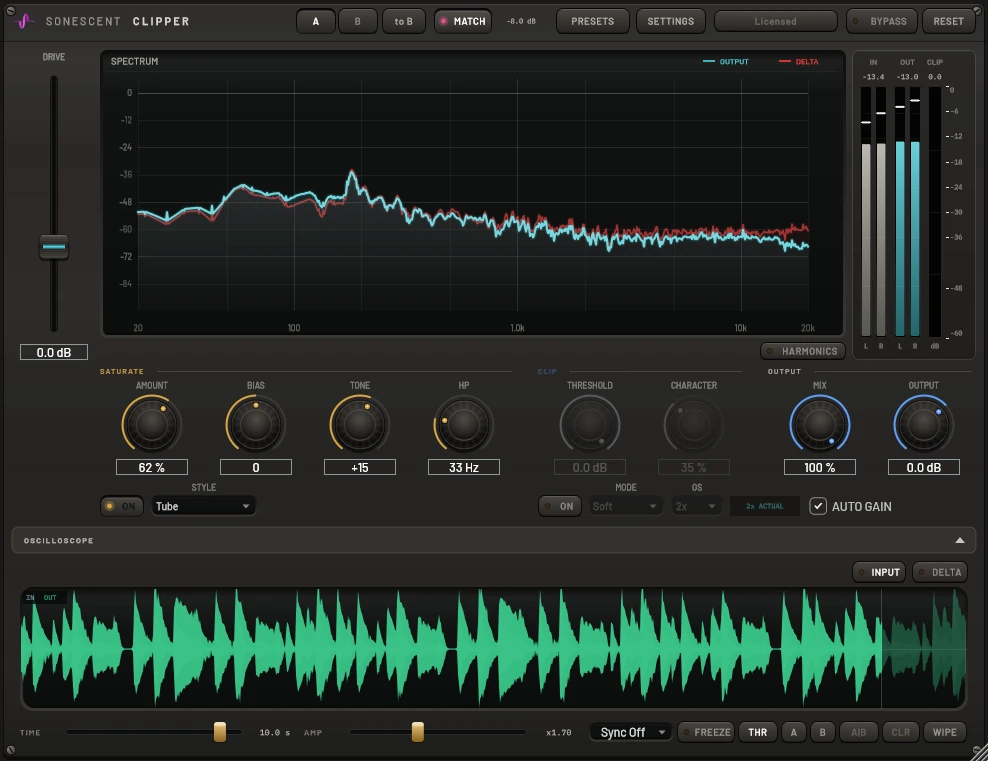Click the oscilloscope B snapshot button
The width and height of the screenshot is (988, 761).
[822, 732]
